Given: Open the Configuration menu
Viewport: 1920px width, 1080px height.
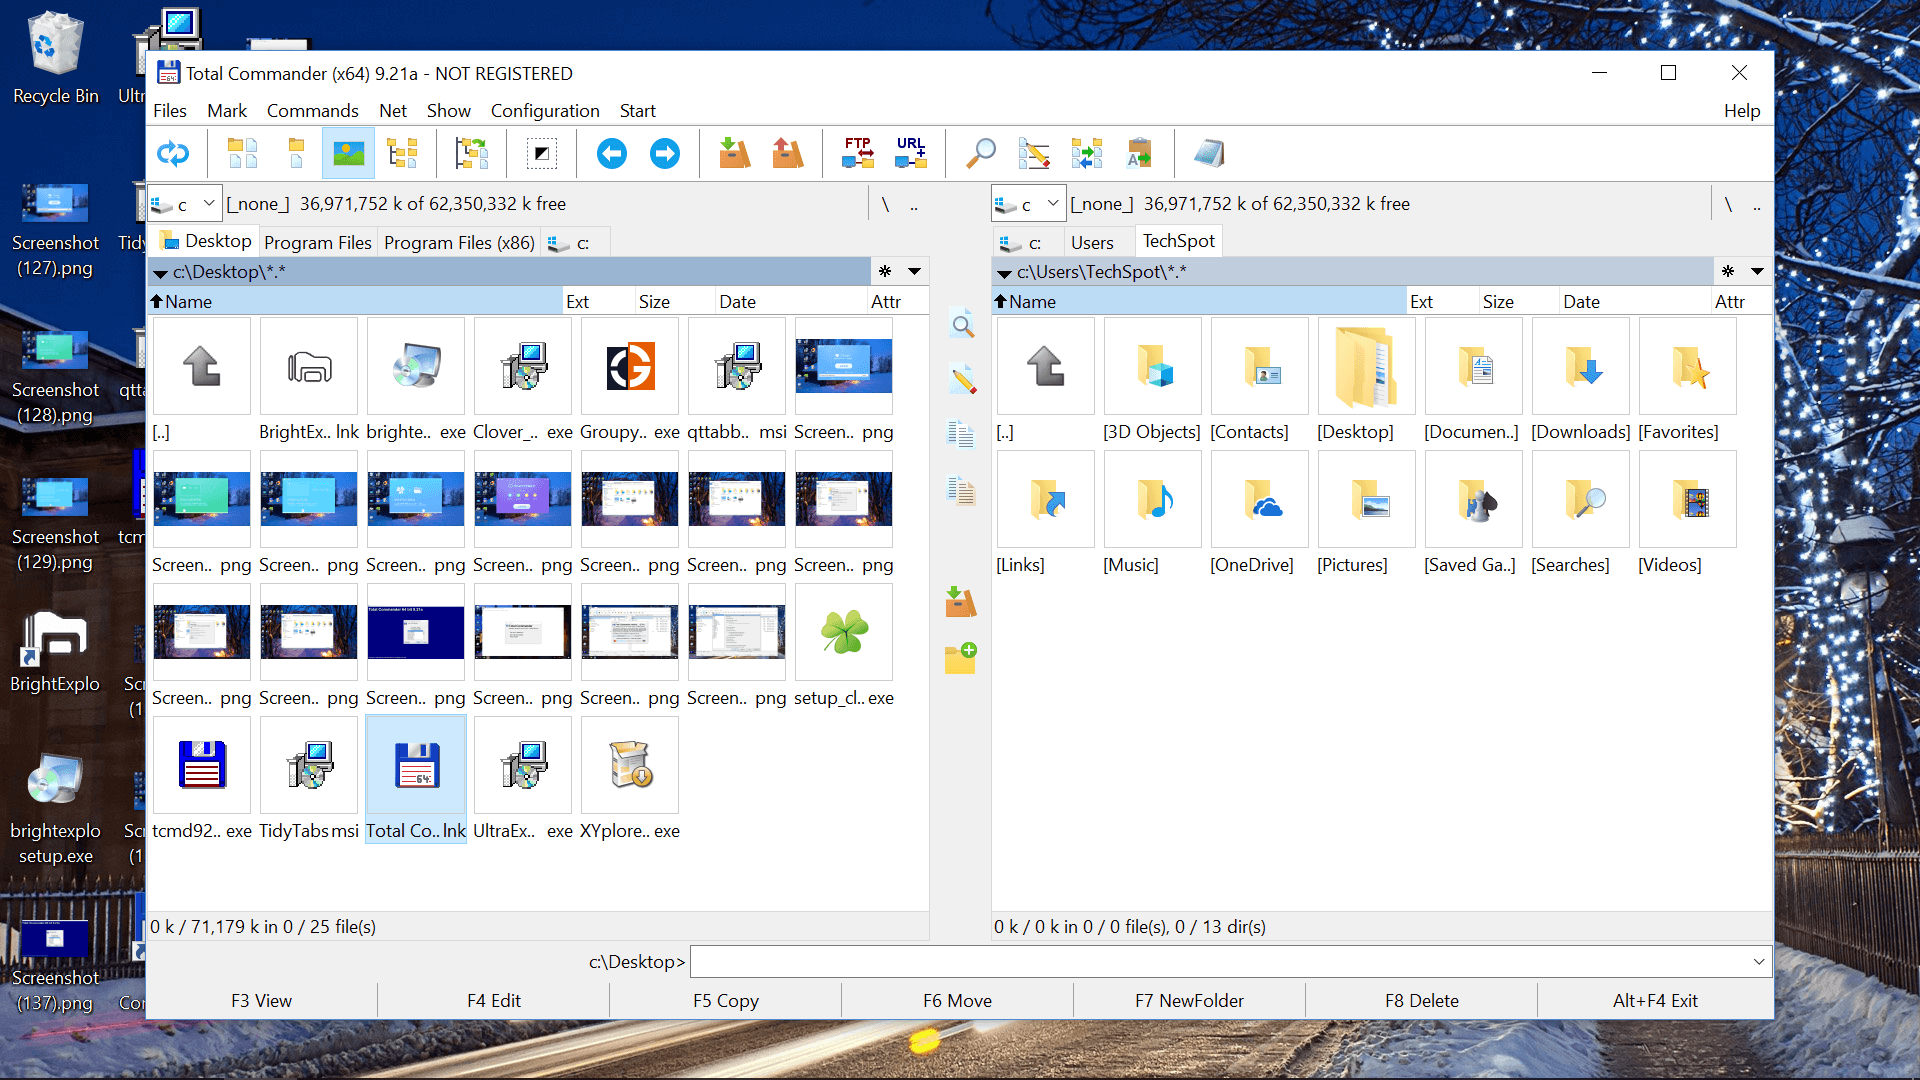Looking at the screenshot, I should tap(545, 111).
